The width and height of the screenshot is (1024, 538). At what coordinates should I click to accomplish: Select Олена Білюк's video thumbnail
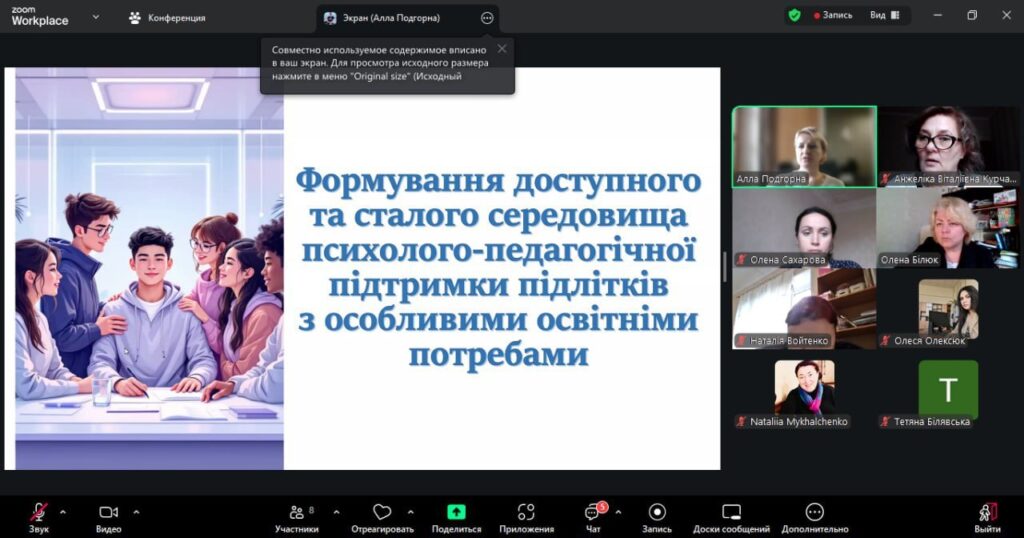tap(947, 228)
